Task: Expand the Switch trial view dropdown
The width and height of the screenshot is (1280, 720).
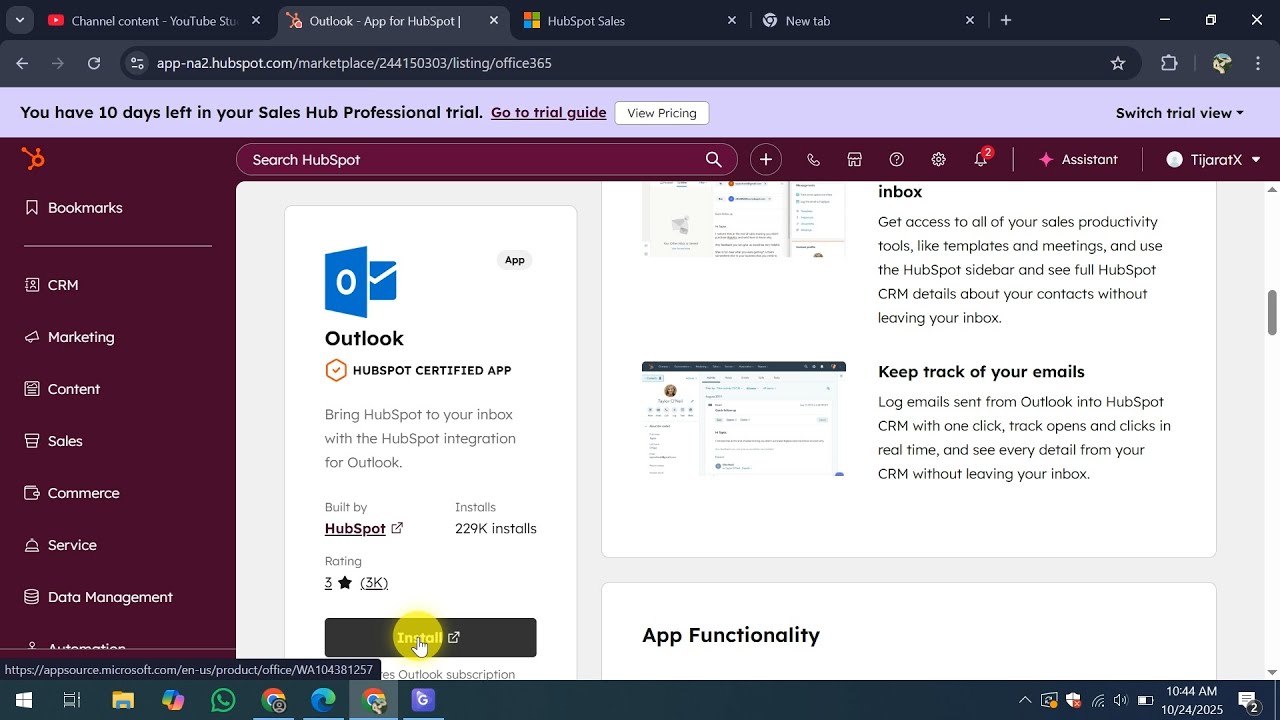Action: click(x=1180, y=113)
